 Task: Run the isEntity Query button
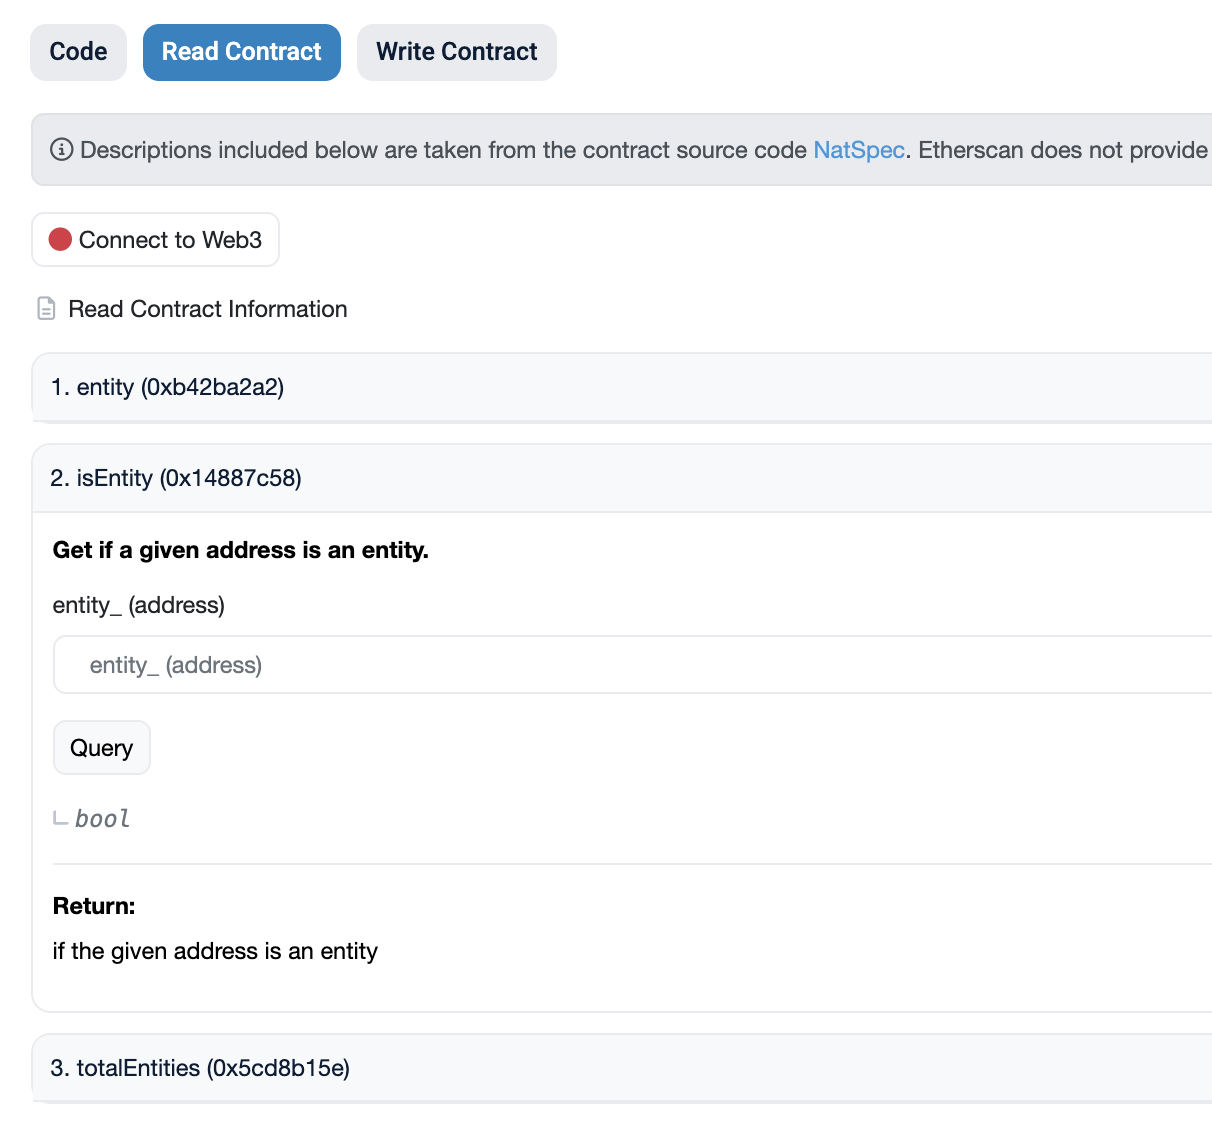click(x=101, y=748)
